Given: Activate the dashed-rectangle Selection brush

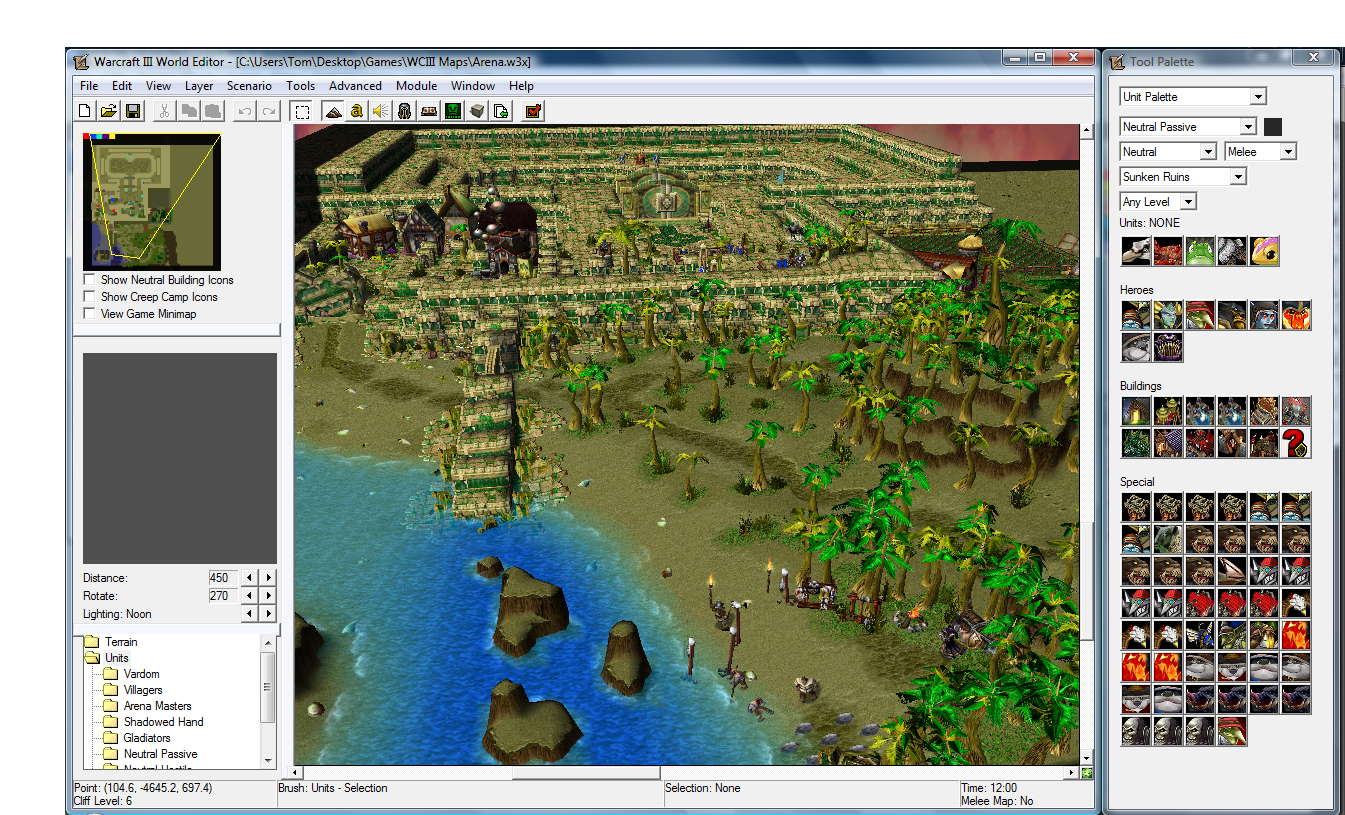Looking at the screenshot, I should 302,110.
